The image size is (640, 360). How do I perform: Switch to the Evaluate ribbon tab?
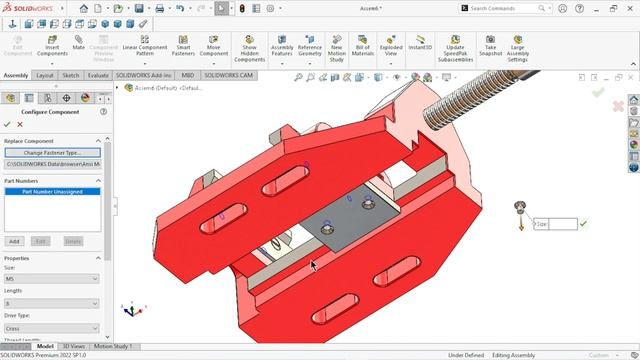[x=98, y=76]
